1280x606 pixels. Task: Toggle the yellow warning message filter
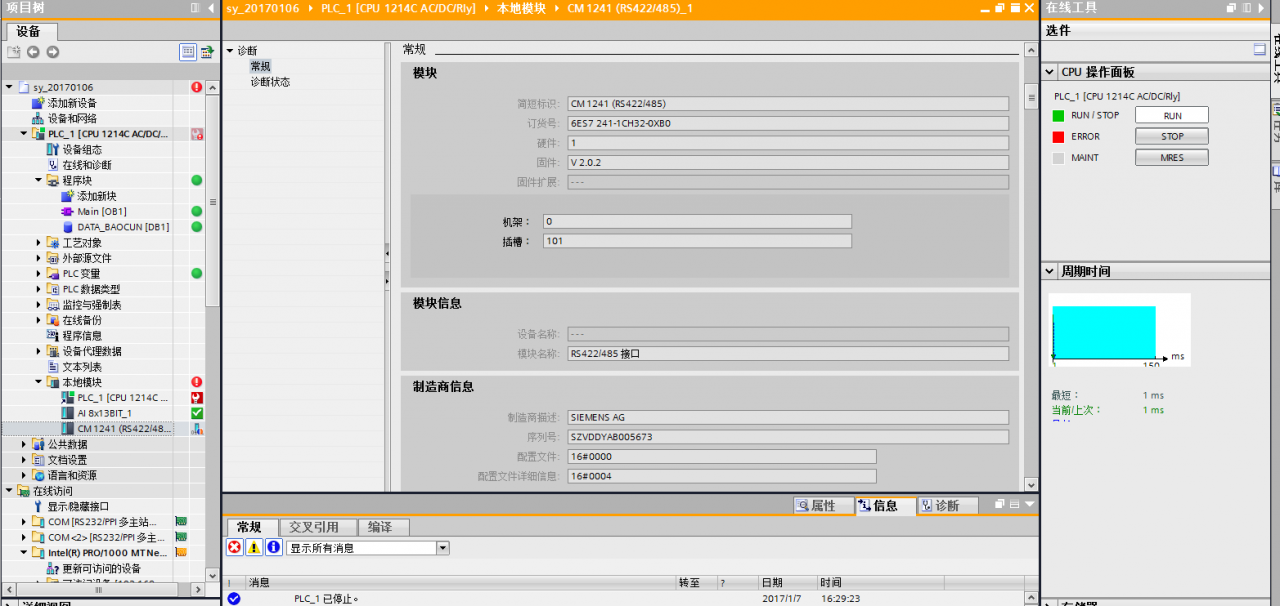pos(252,547)
